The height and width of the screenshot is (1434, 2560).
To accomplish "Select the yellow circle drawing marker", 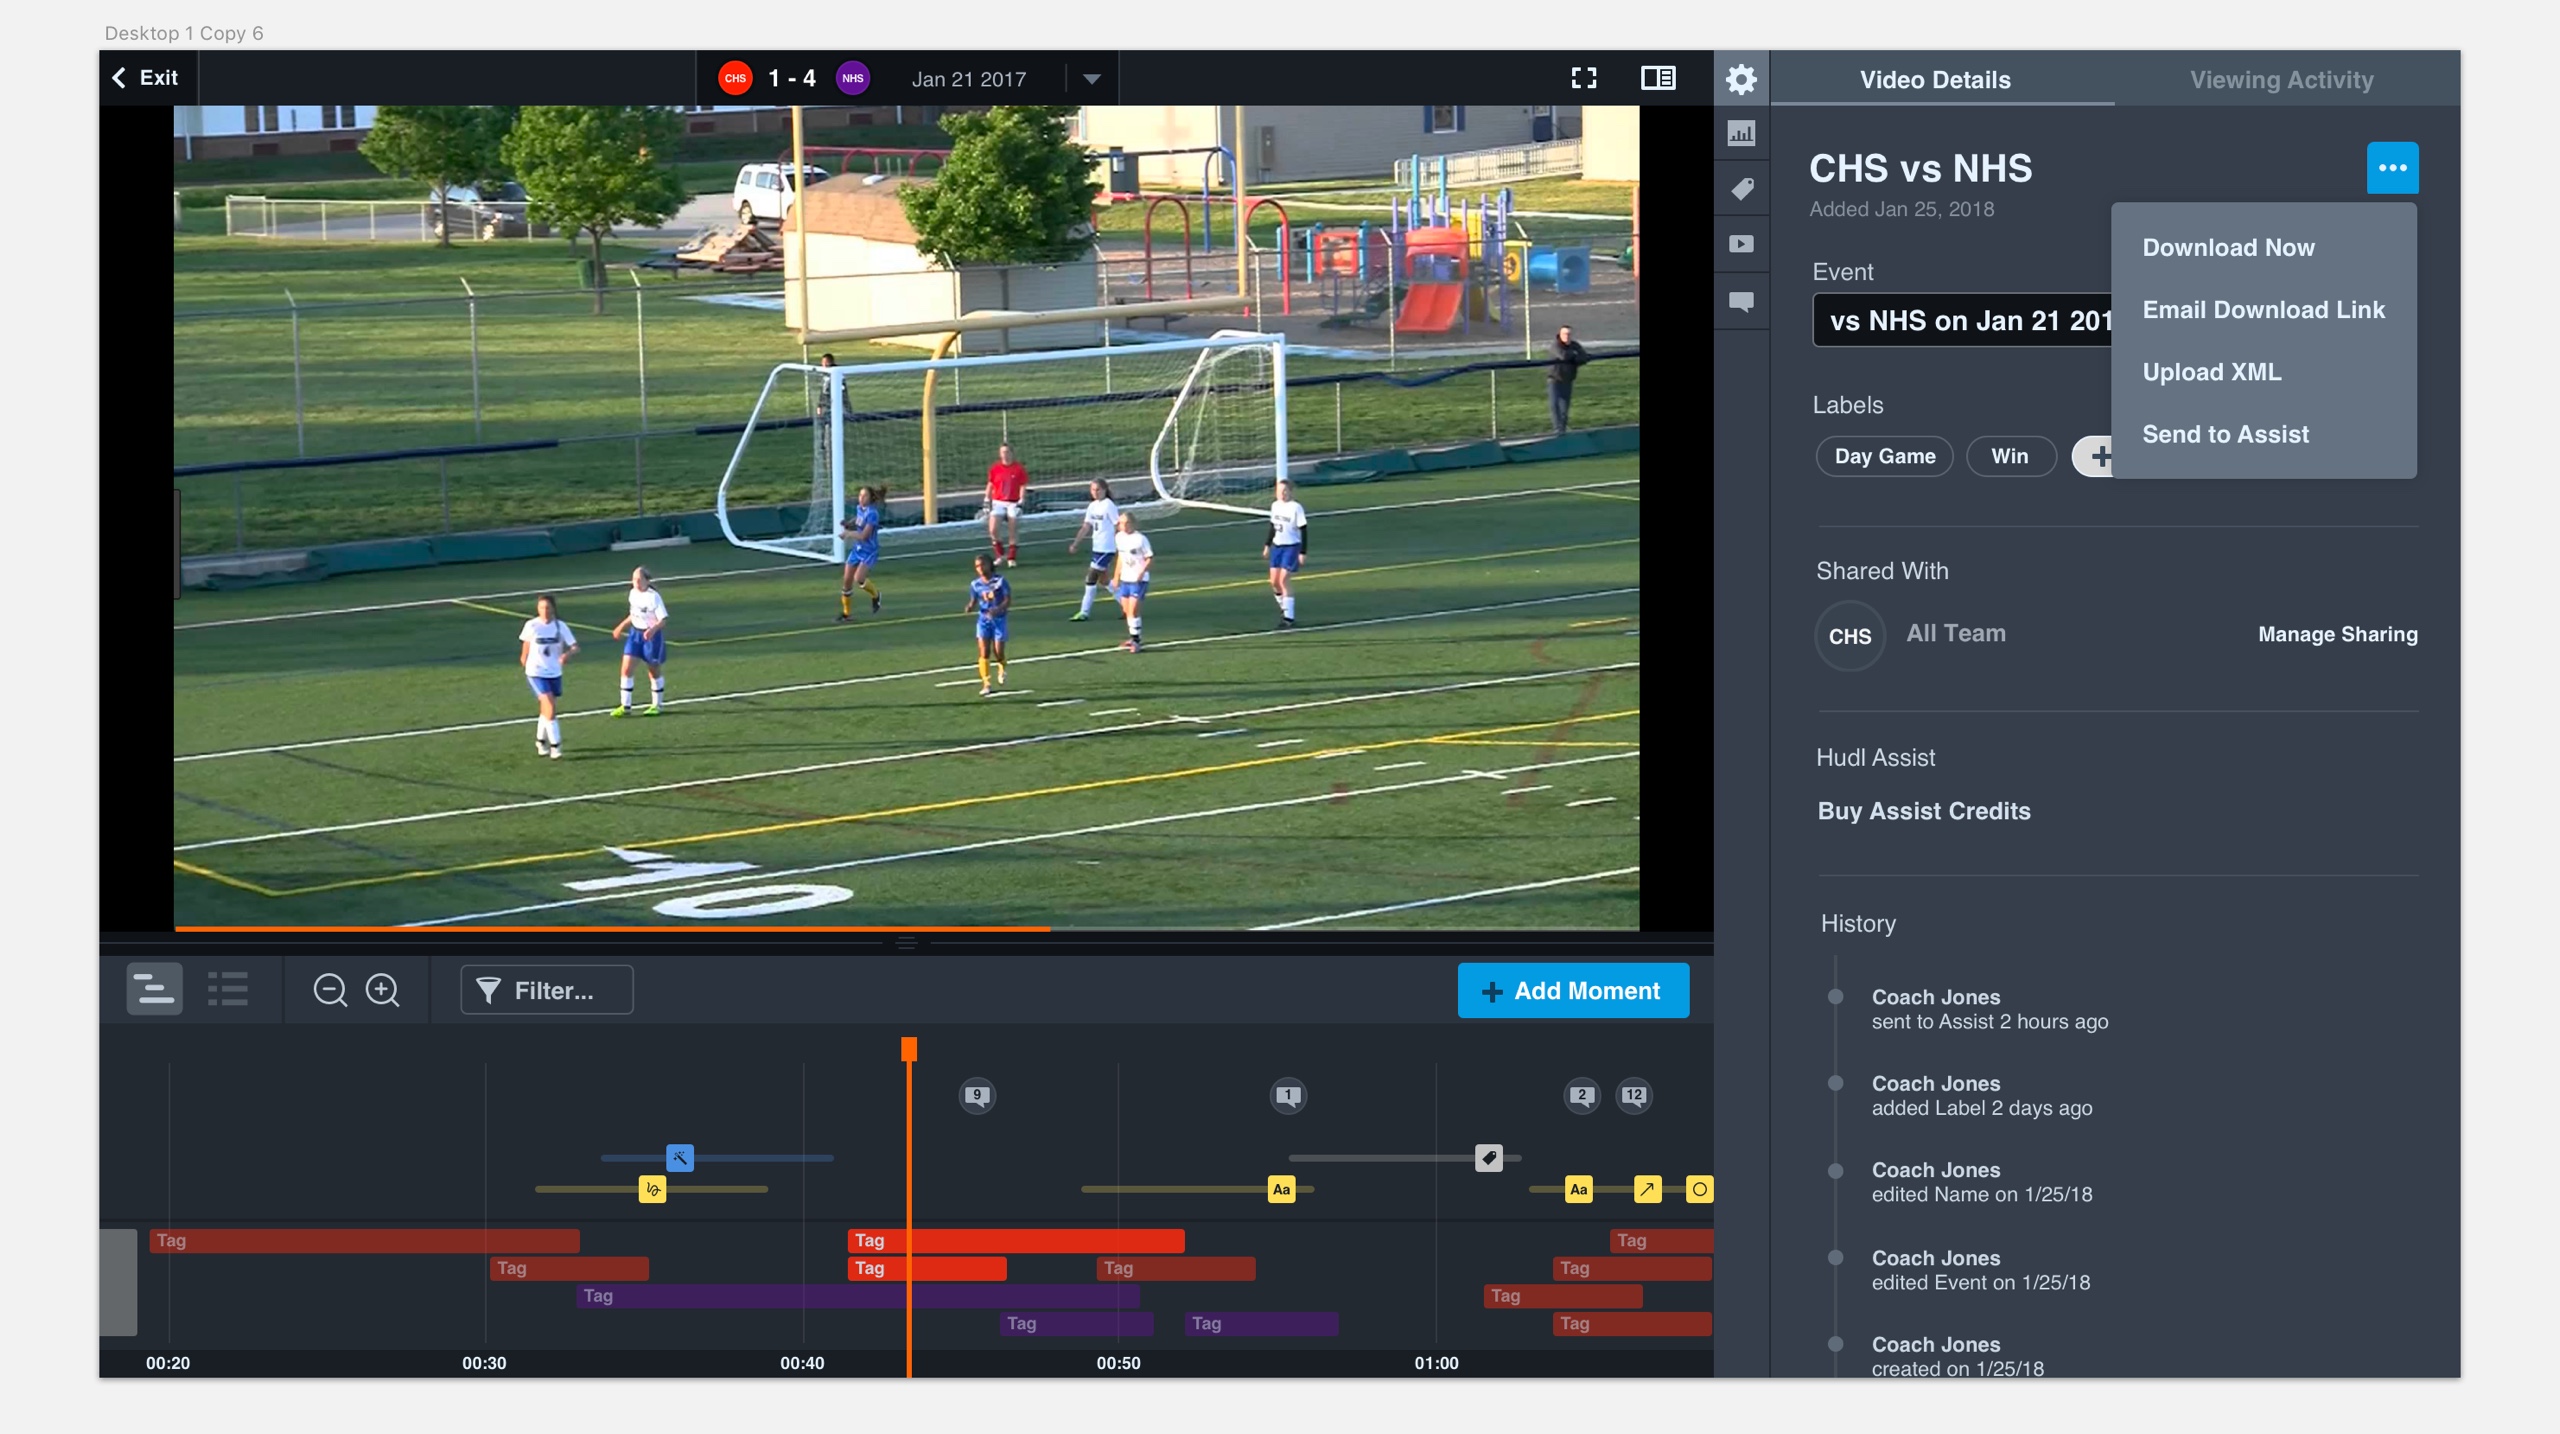I will click(x=1699, y=1189).
